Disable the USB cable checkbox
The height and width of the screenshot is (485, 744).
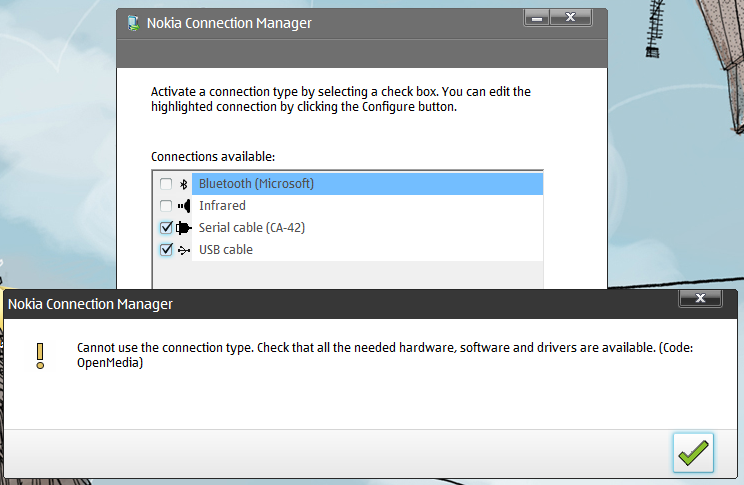click(166, 250)
